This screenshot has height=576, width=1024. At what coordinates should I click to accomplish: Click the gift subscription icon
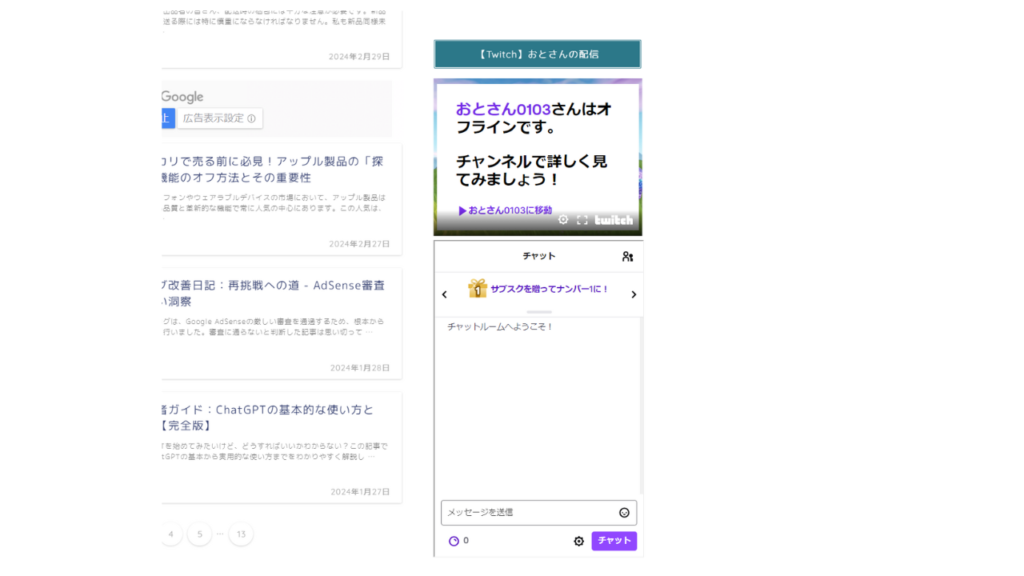tap(477, 288)
